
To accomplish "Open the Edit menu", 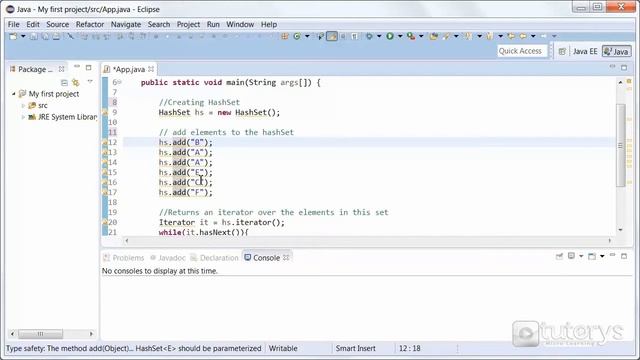I will (33, 24).
